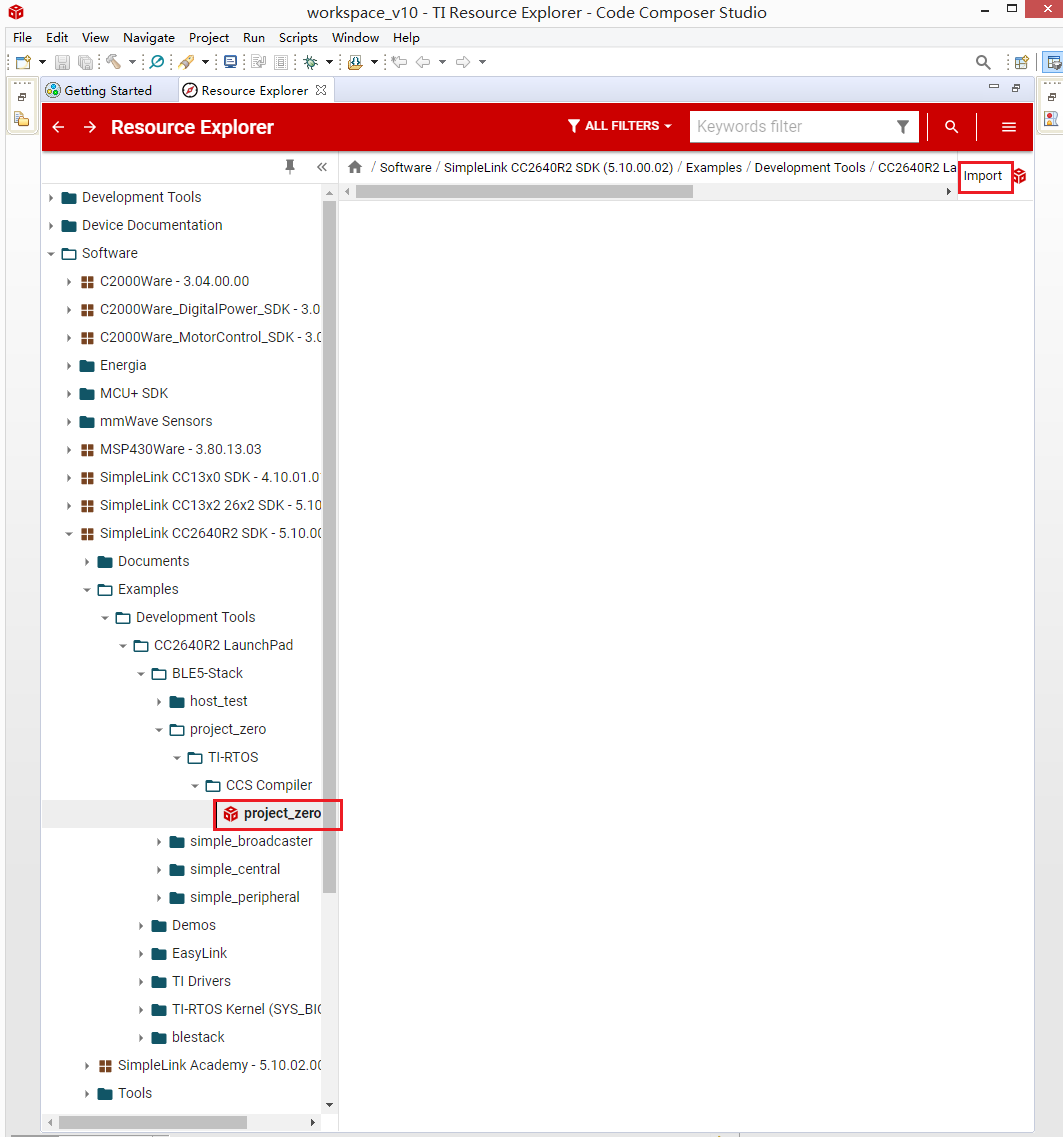Click the Build hammer icon
The image size is (1063, 1137).
[x=113, y=62]
